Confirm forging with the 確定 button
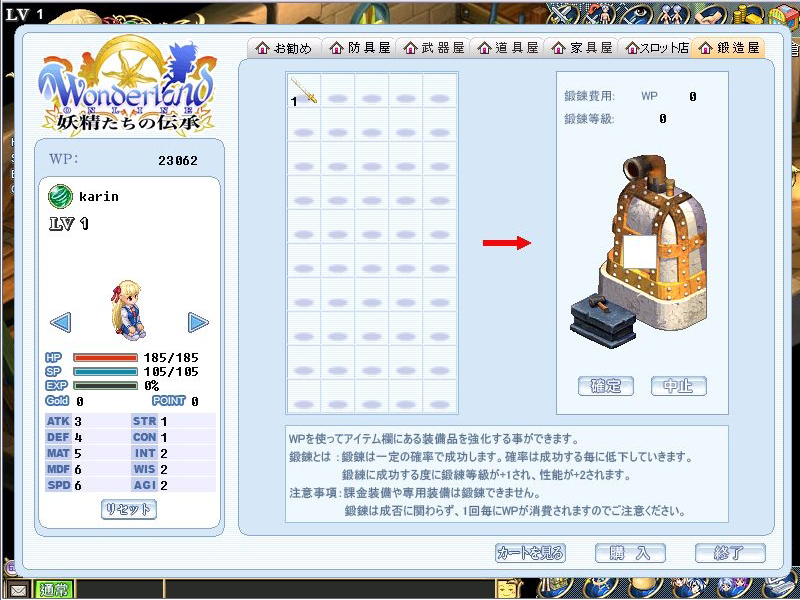 pyautogui.click(x=606, y=386)
